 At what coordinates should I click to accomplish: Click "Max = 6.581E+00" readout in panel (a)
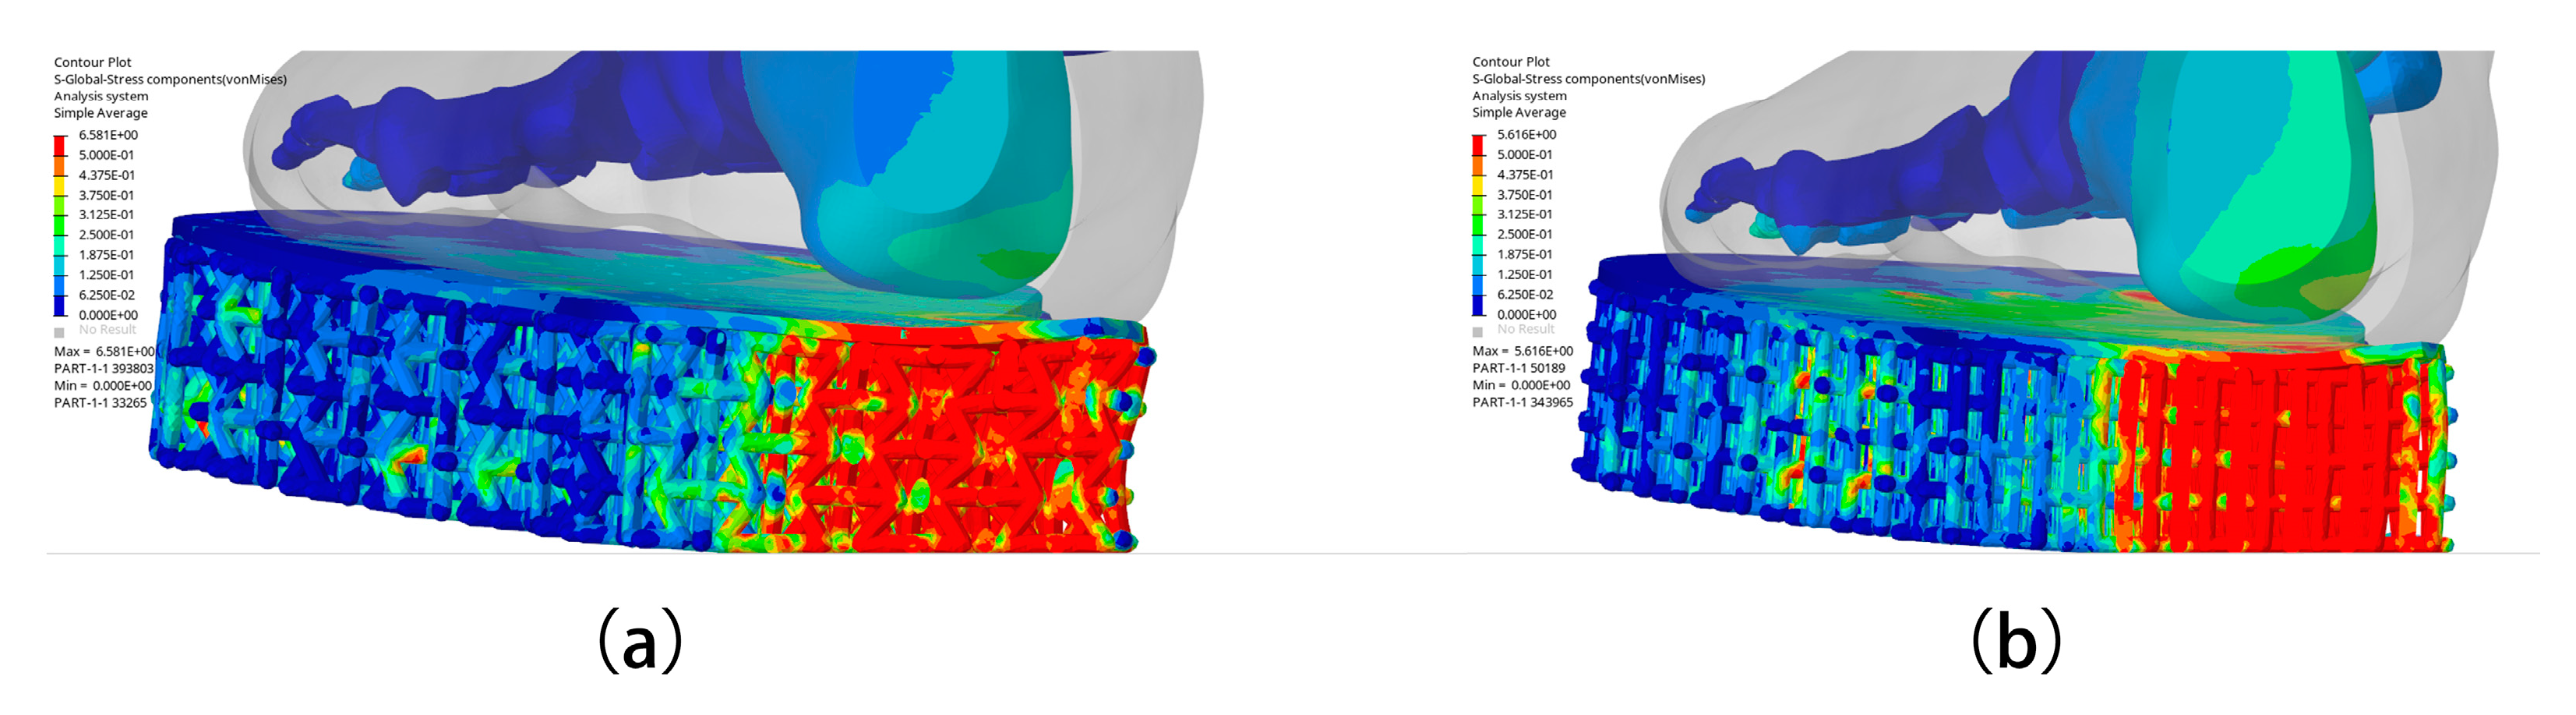click(x=105, y=352)
